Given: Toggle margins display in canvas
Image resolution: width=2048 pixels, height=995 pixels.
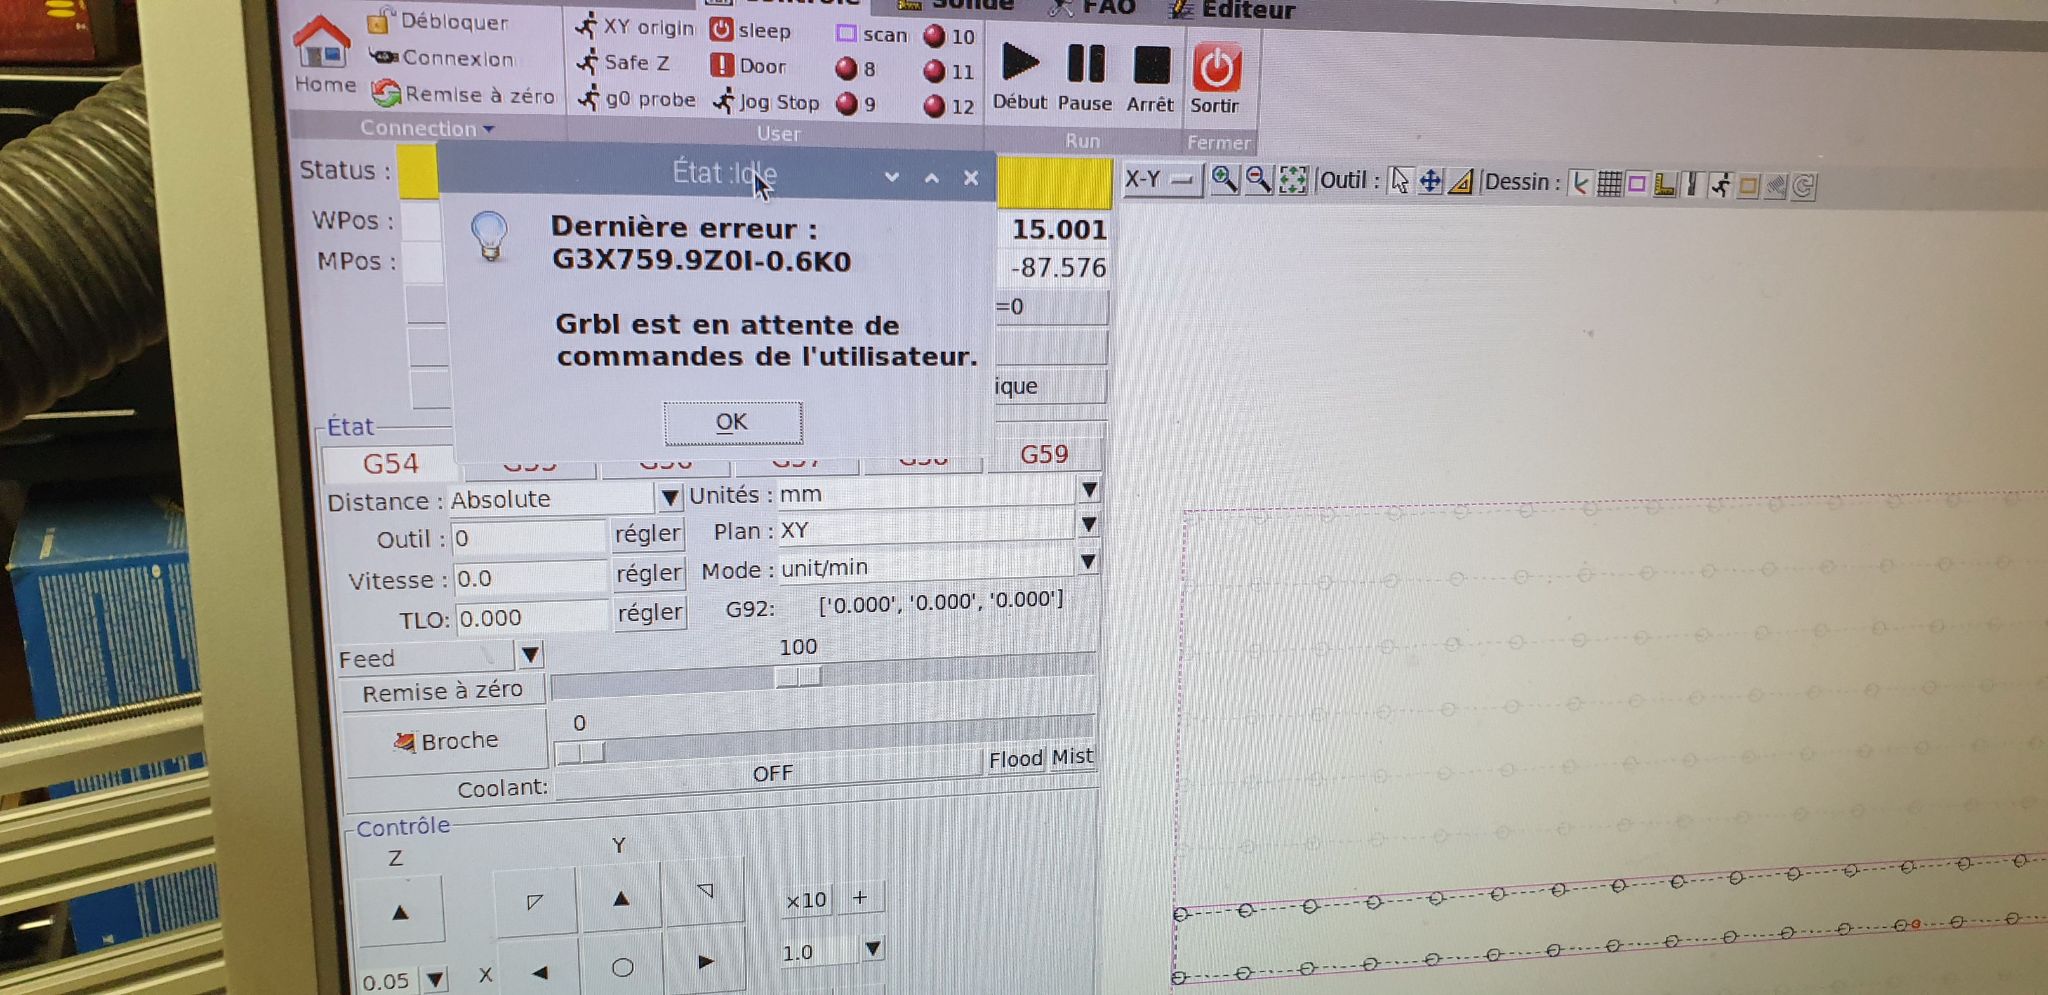Looking at the screenshot, I should pos(1637,184).
